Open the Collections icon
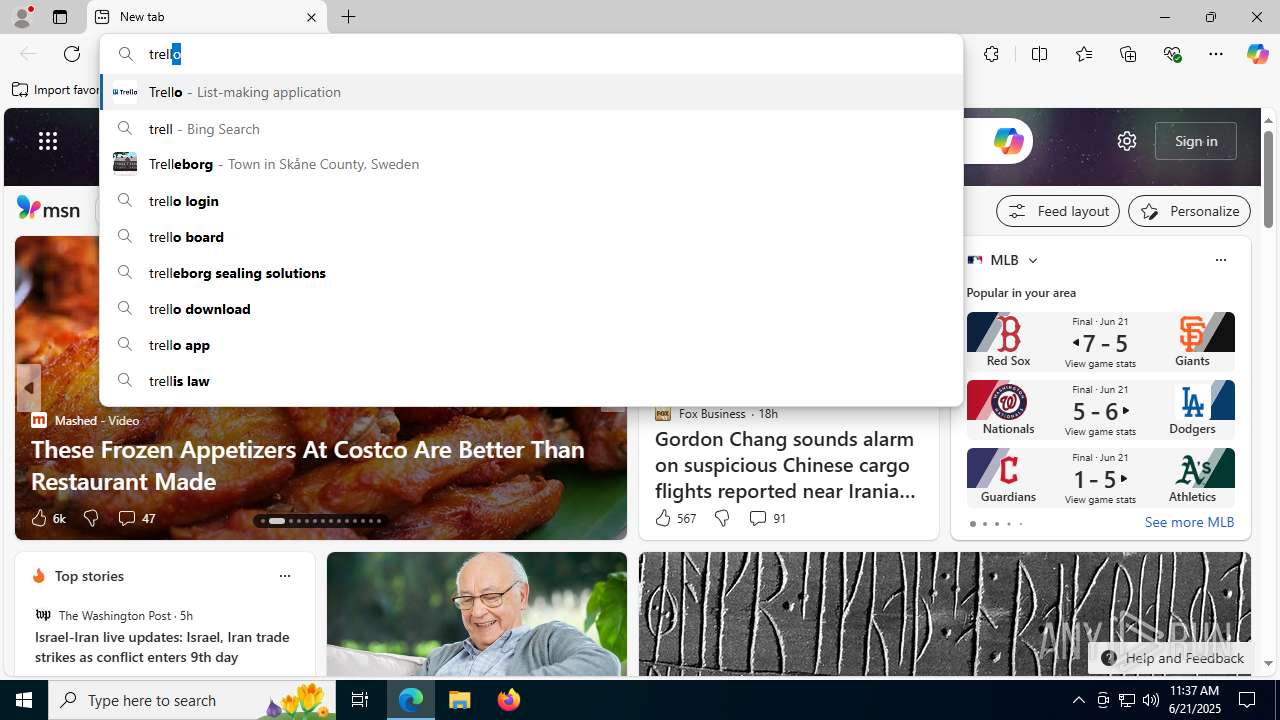1280x720 pixels. 1128,54
